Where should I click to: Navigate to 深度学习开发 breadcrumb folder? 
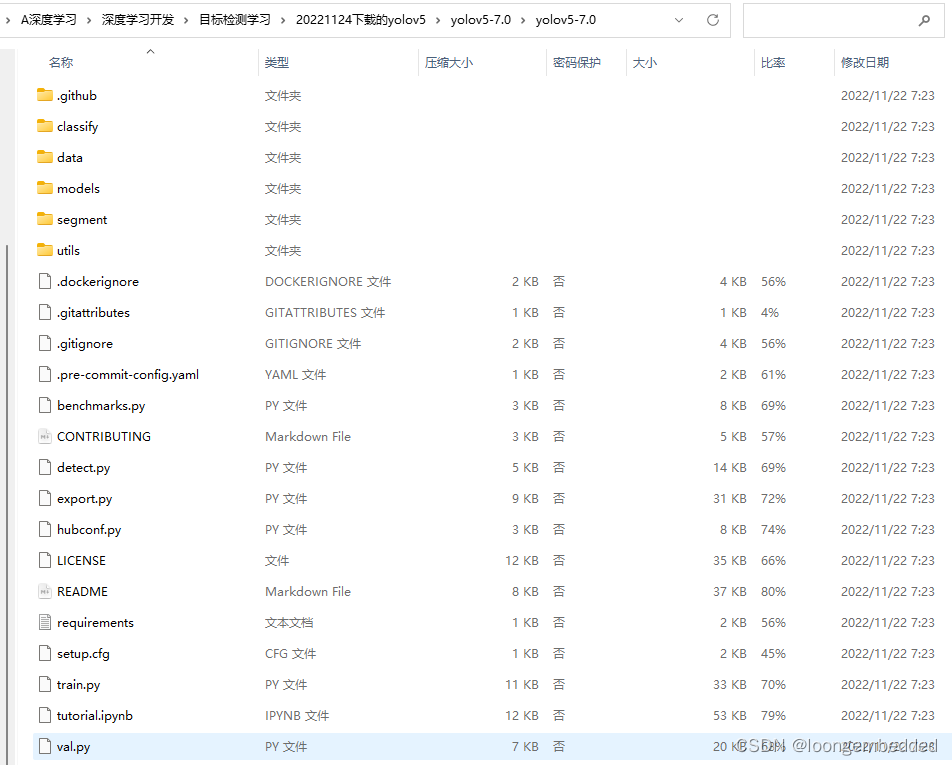point(138,20)
